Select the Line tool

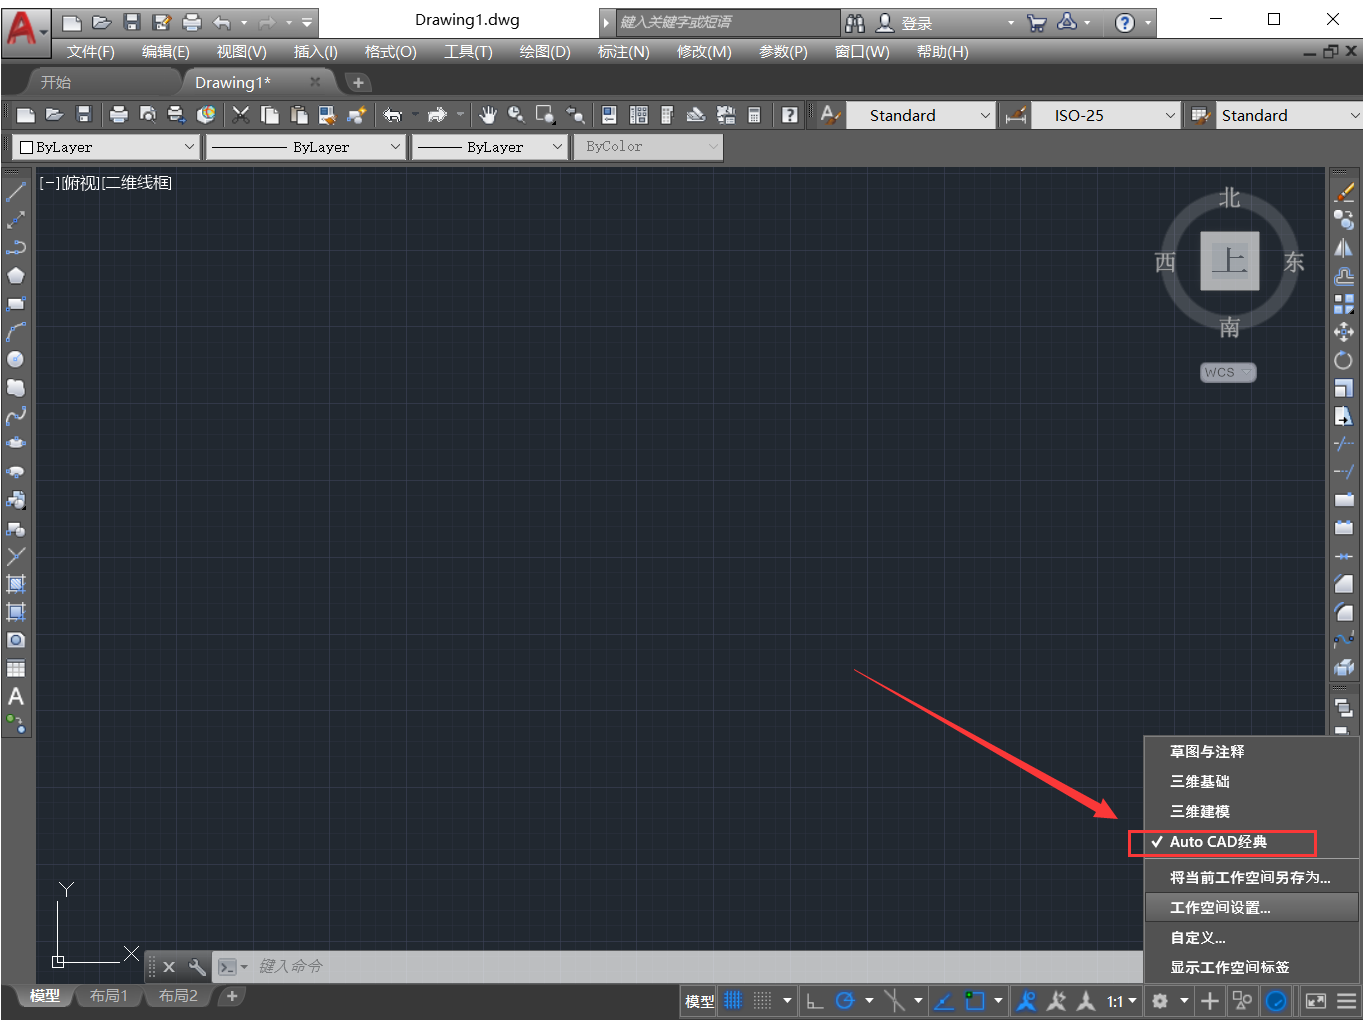click(16, 190)
